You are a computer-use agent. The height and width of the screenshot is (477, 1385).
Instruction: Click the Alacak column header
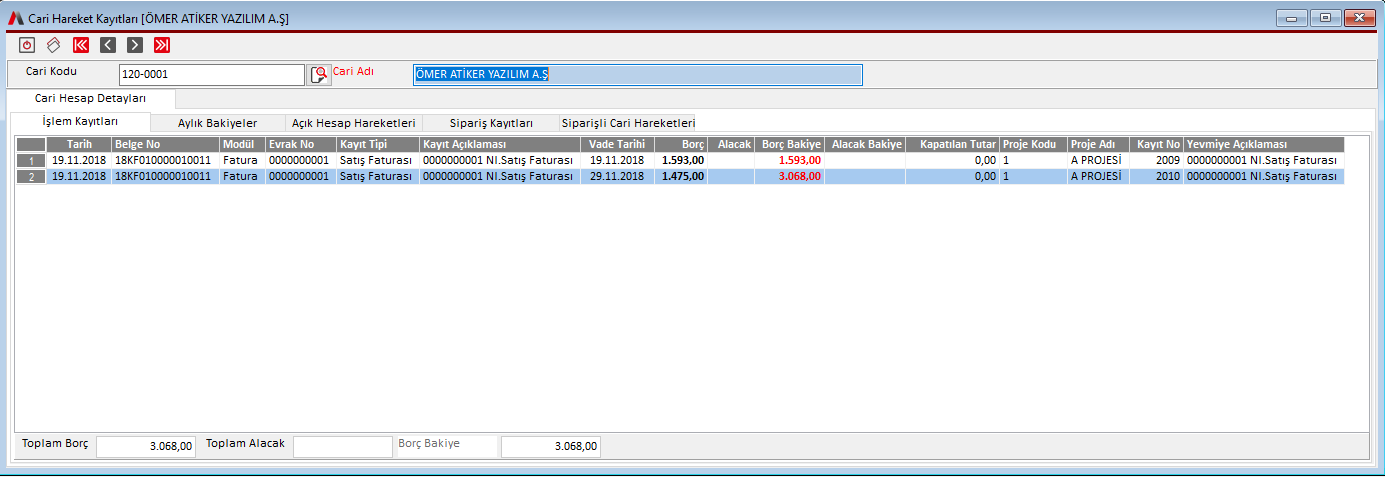pyautogui.click(x=731, y=145)
